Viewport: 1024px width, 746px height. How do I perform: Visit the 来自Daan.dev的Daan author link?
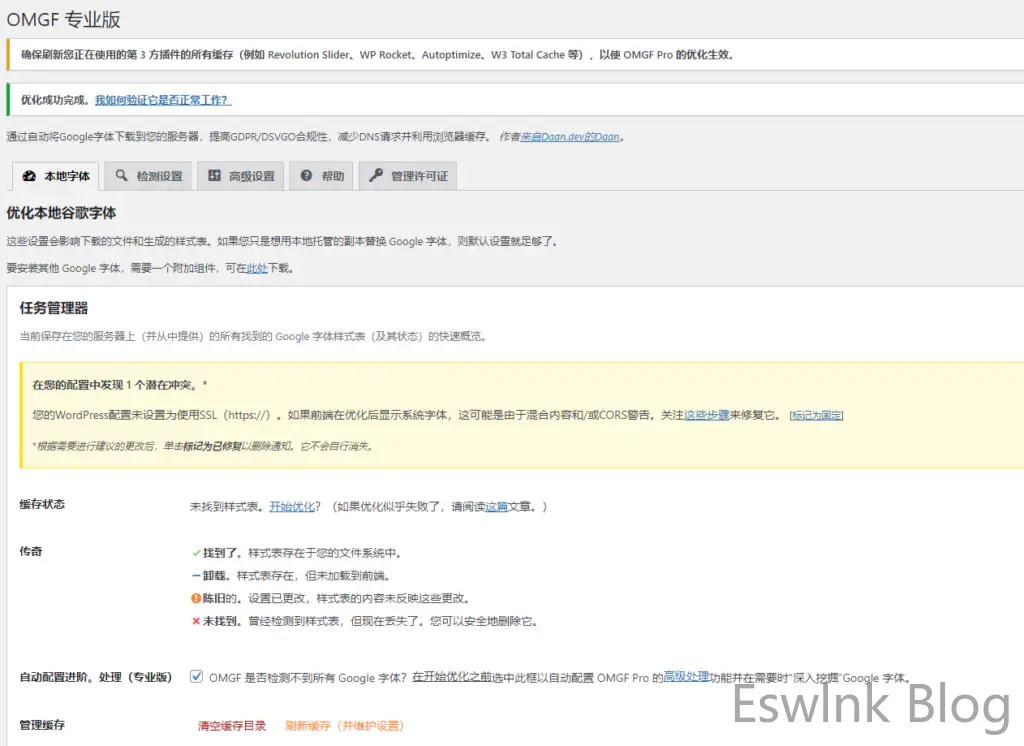pos(574,137)
